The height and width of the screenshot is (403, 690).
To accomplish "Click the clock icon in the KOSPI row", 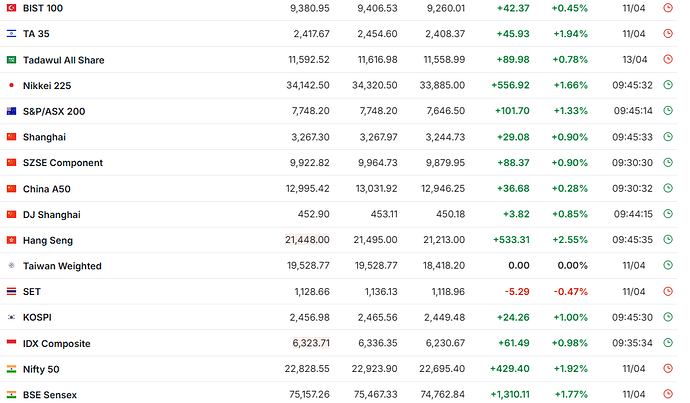I will click(666, 317).
